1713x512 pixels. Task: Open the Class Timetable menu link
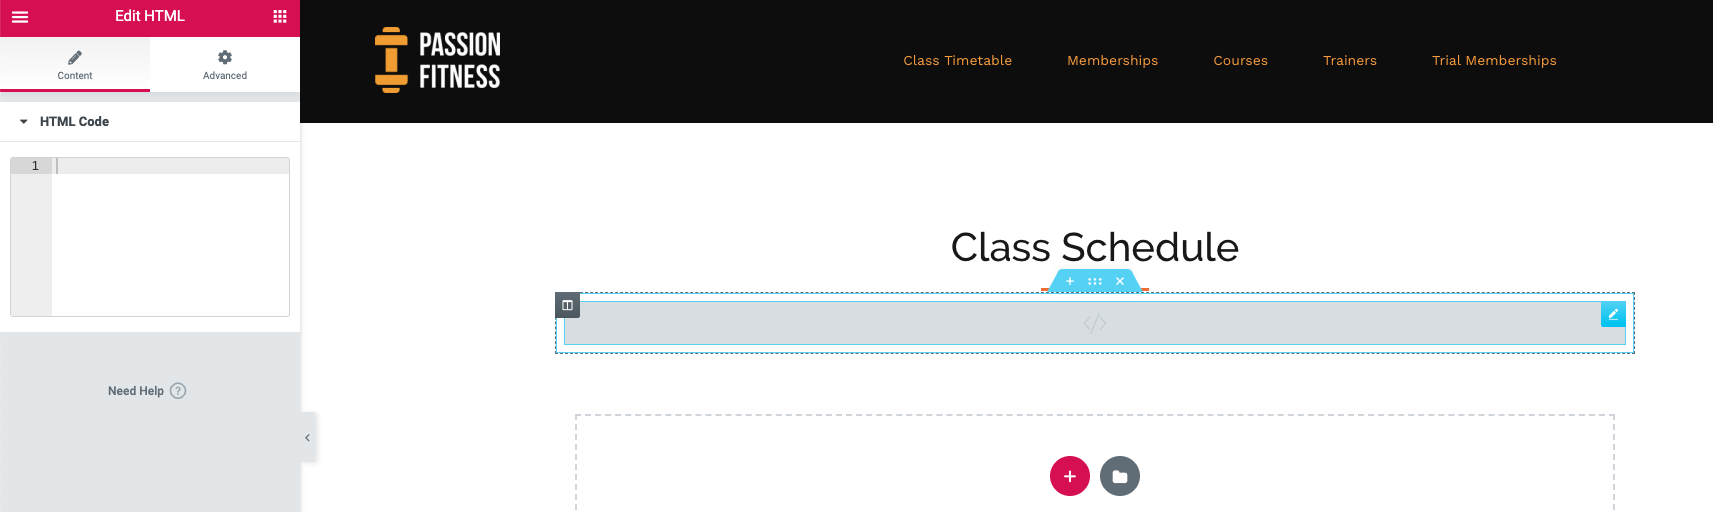pos(958,61)
